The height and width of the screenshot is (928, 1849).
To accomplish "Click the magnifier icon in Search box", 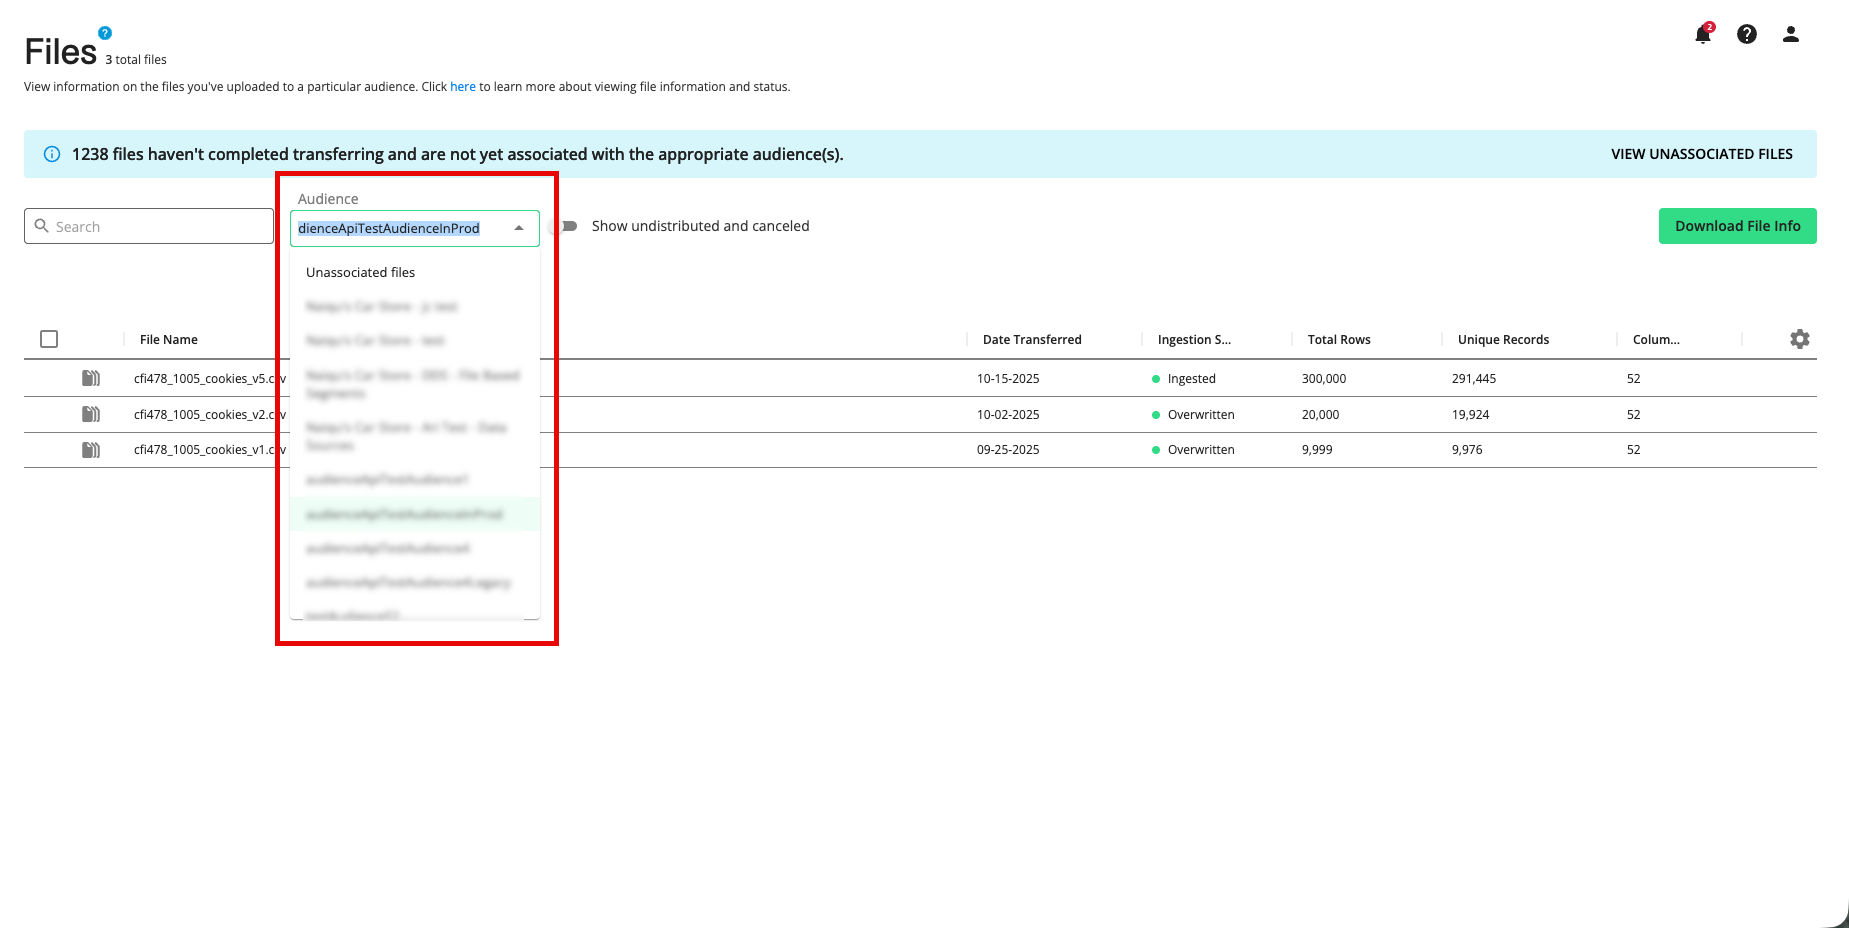I will 42,226.
